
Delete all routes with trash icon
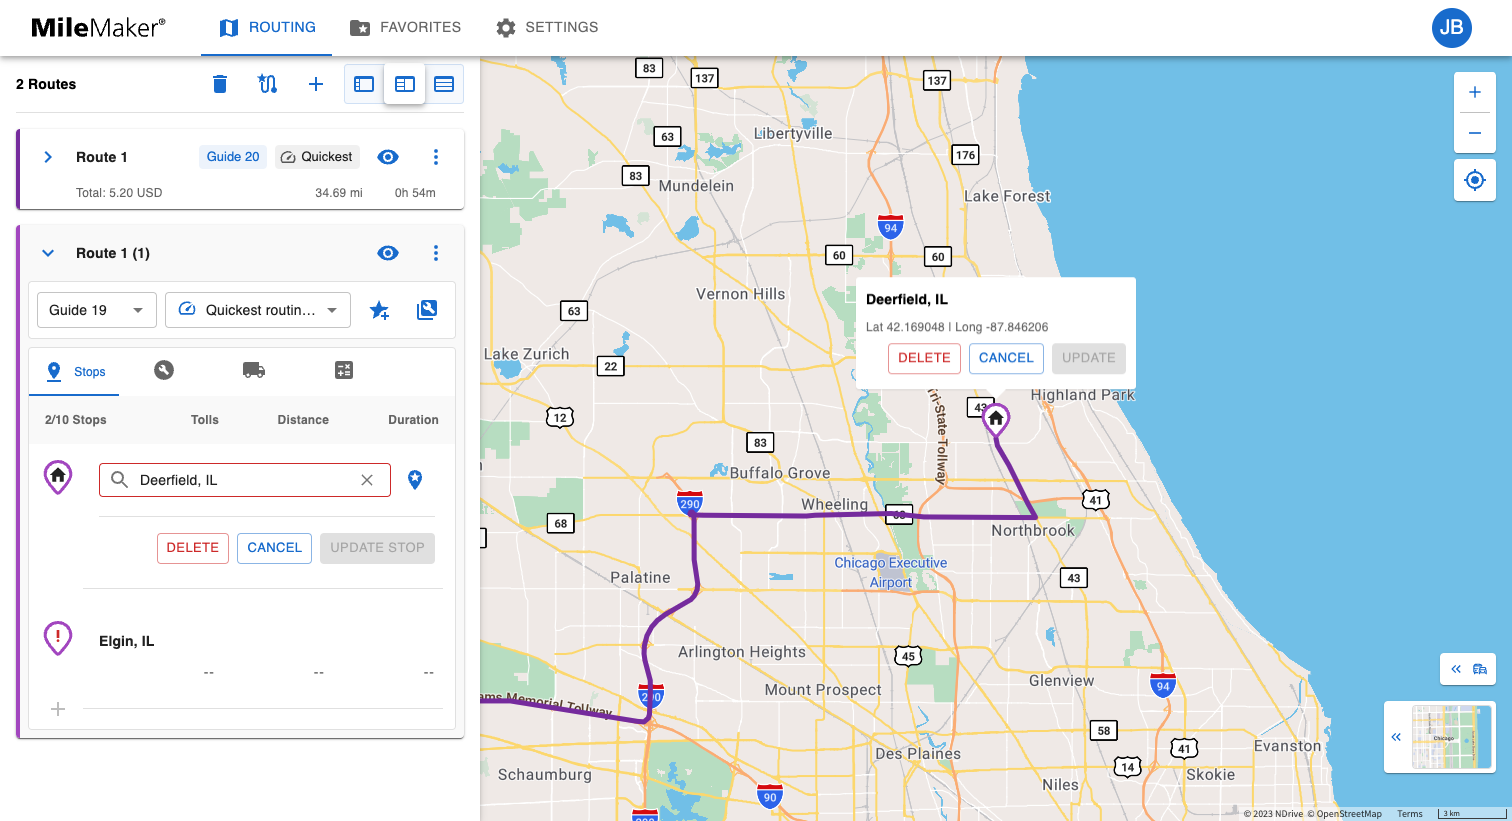click(220, 84)
